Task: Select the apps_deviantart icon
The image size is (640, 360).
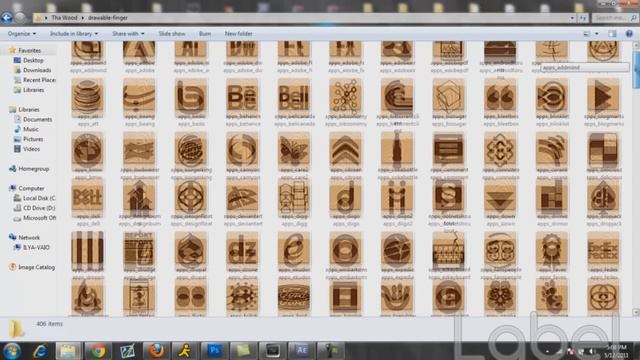Action: click(242, 197)
